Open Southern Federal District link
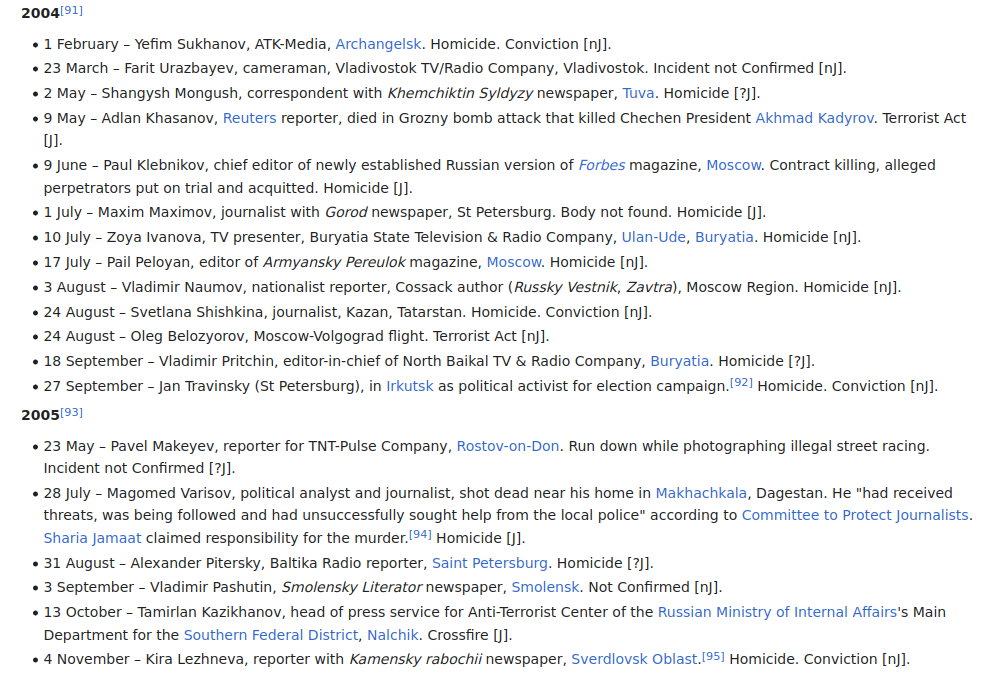The width and height of the screenshot is (1001, 681). tap(271, 635)
